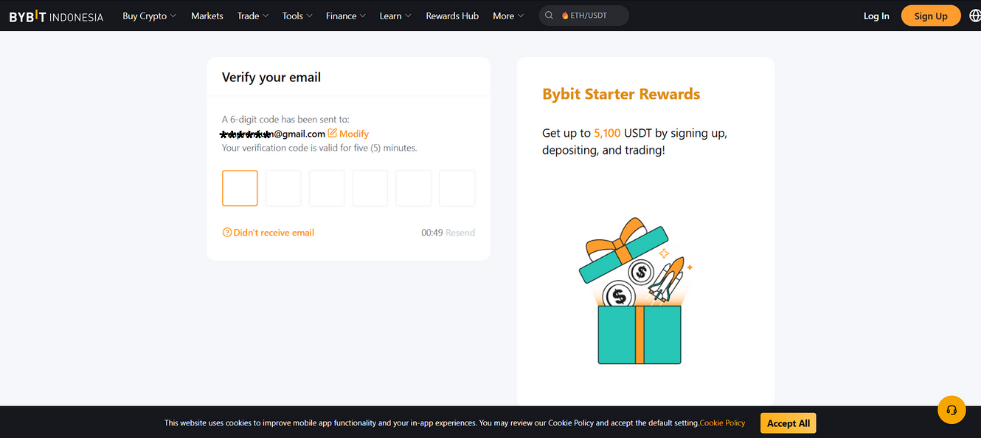
Task: Click the question mark help icon
Action: (x=227, y=232)
